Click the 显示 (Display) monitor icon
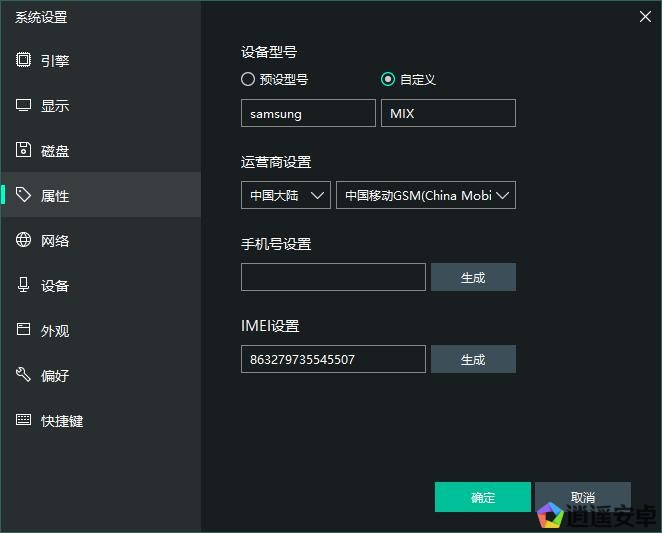The image size is (662, 533). (24, 105)
